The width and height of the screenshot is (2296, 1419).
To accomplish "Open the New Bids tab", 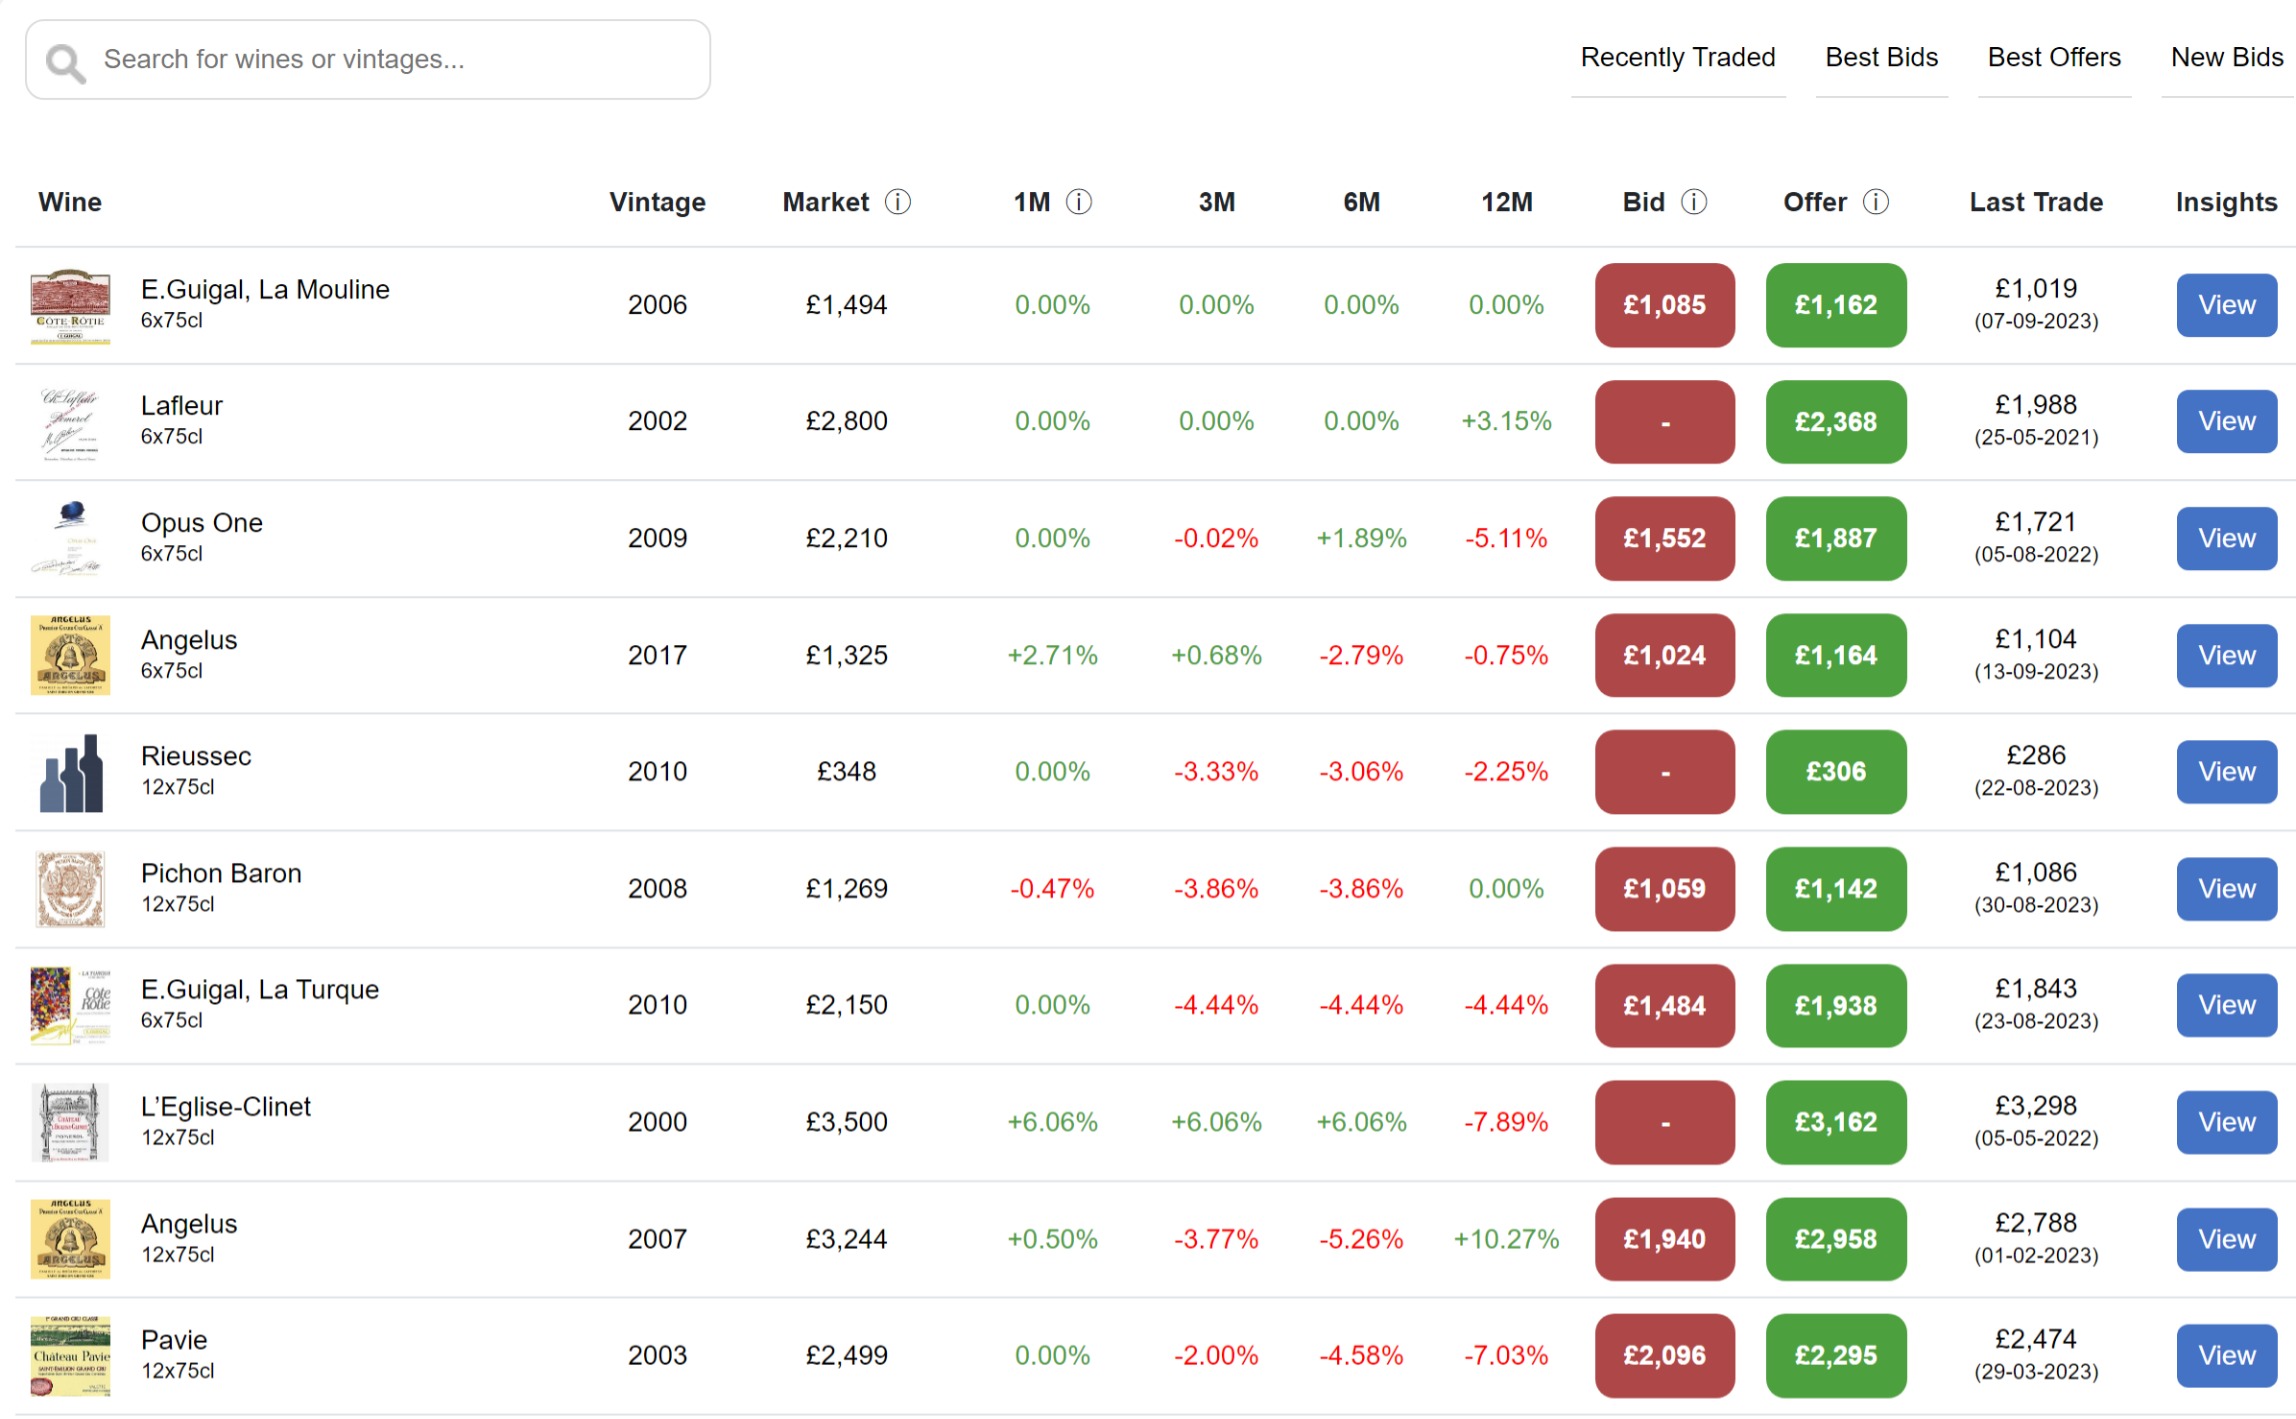I will pyautogui.click(x=2227, y=58).
